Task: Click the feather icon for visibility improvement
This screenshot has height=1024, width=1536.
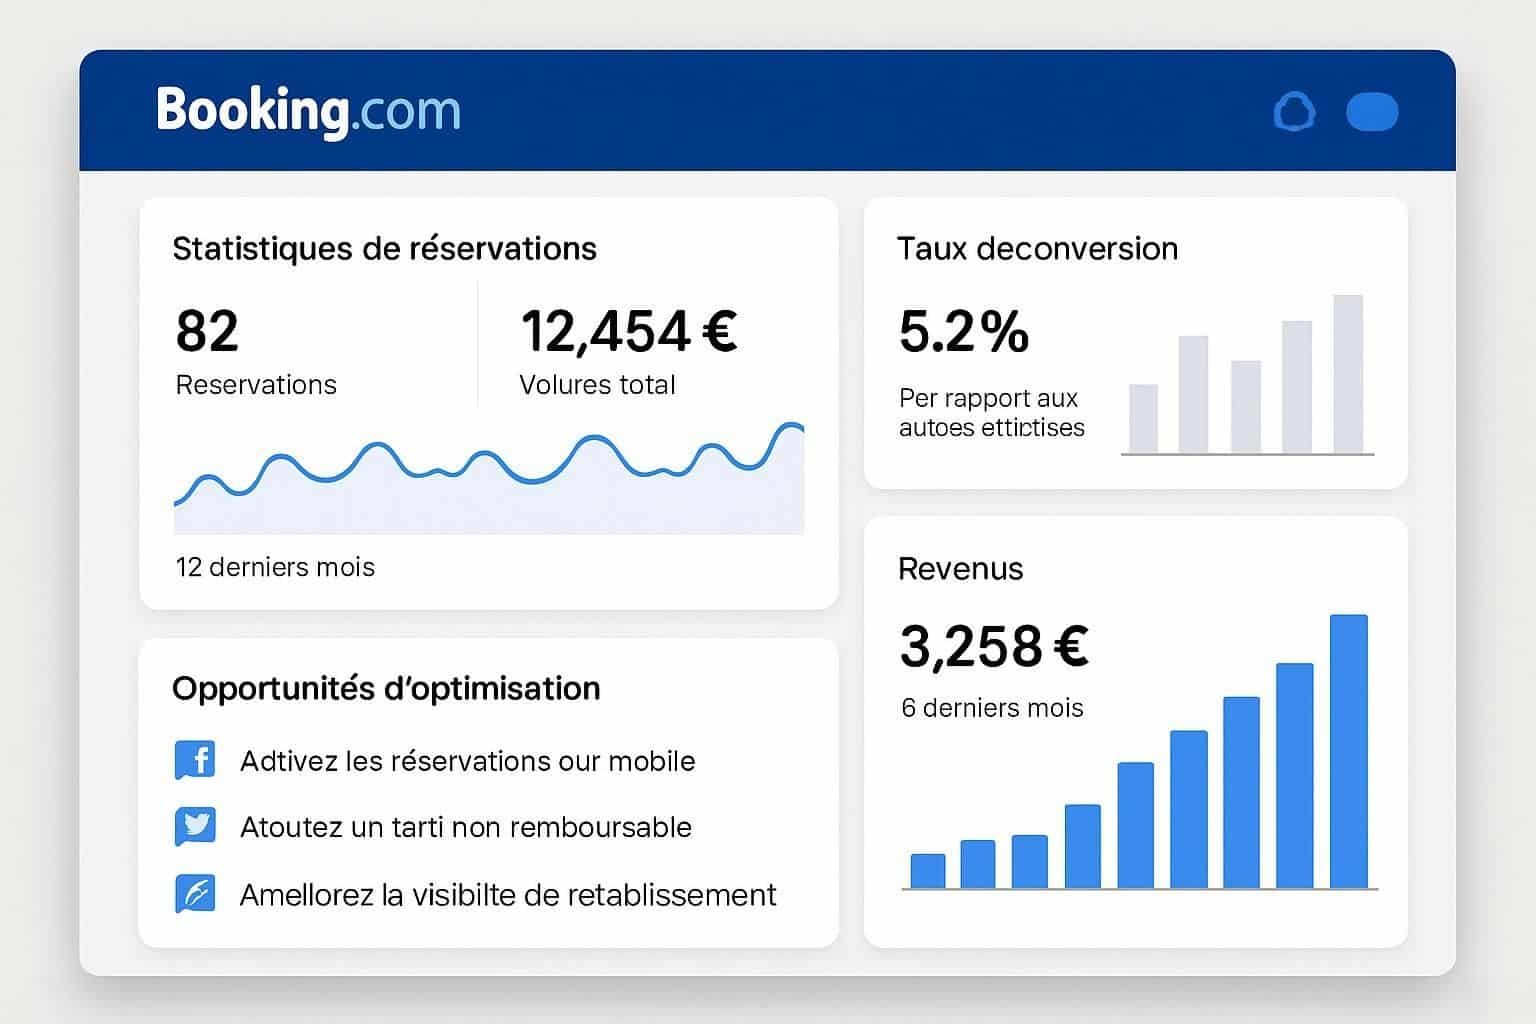Action: point(196,894)
